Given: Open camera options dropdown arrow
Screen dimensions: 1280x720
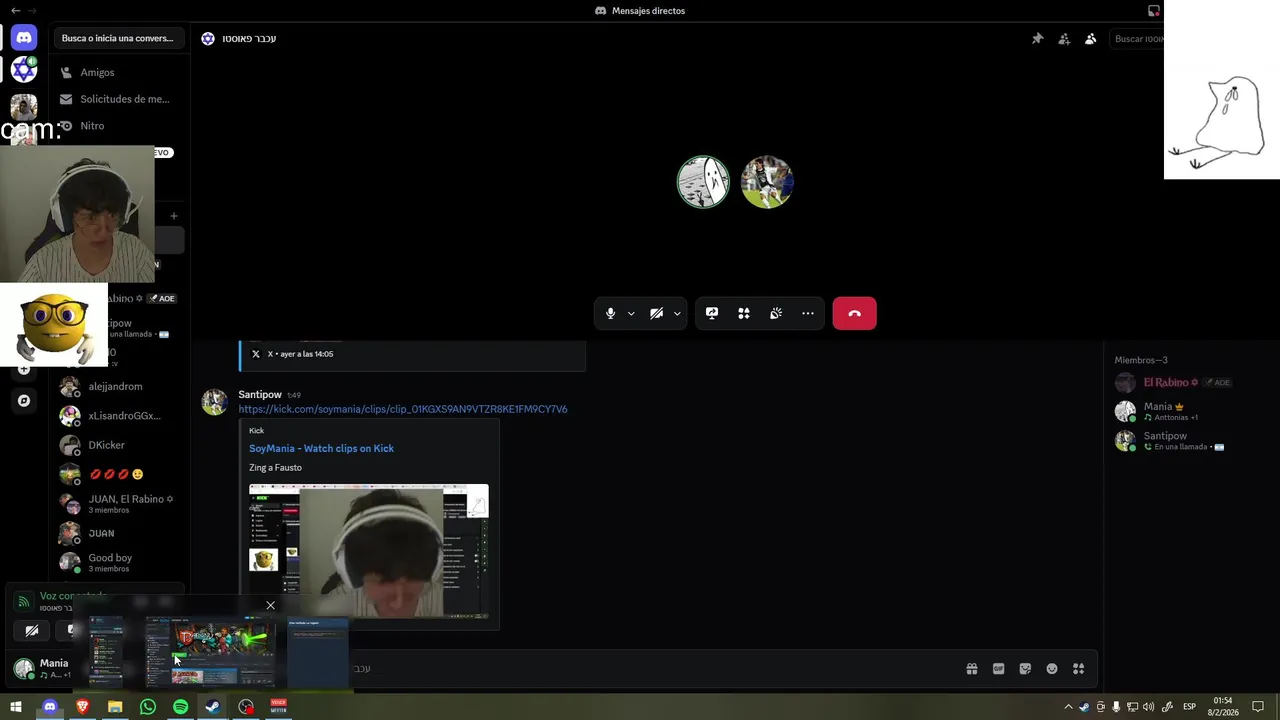Looking at the screenshot, I should [677, 313].
